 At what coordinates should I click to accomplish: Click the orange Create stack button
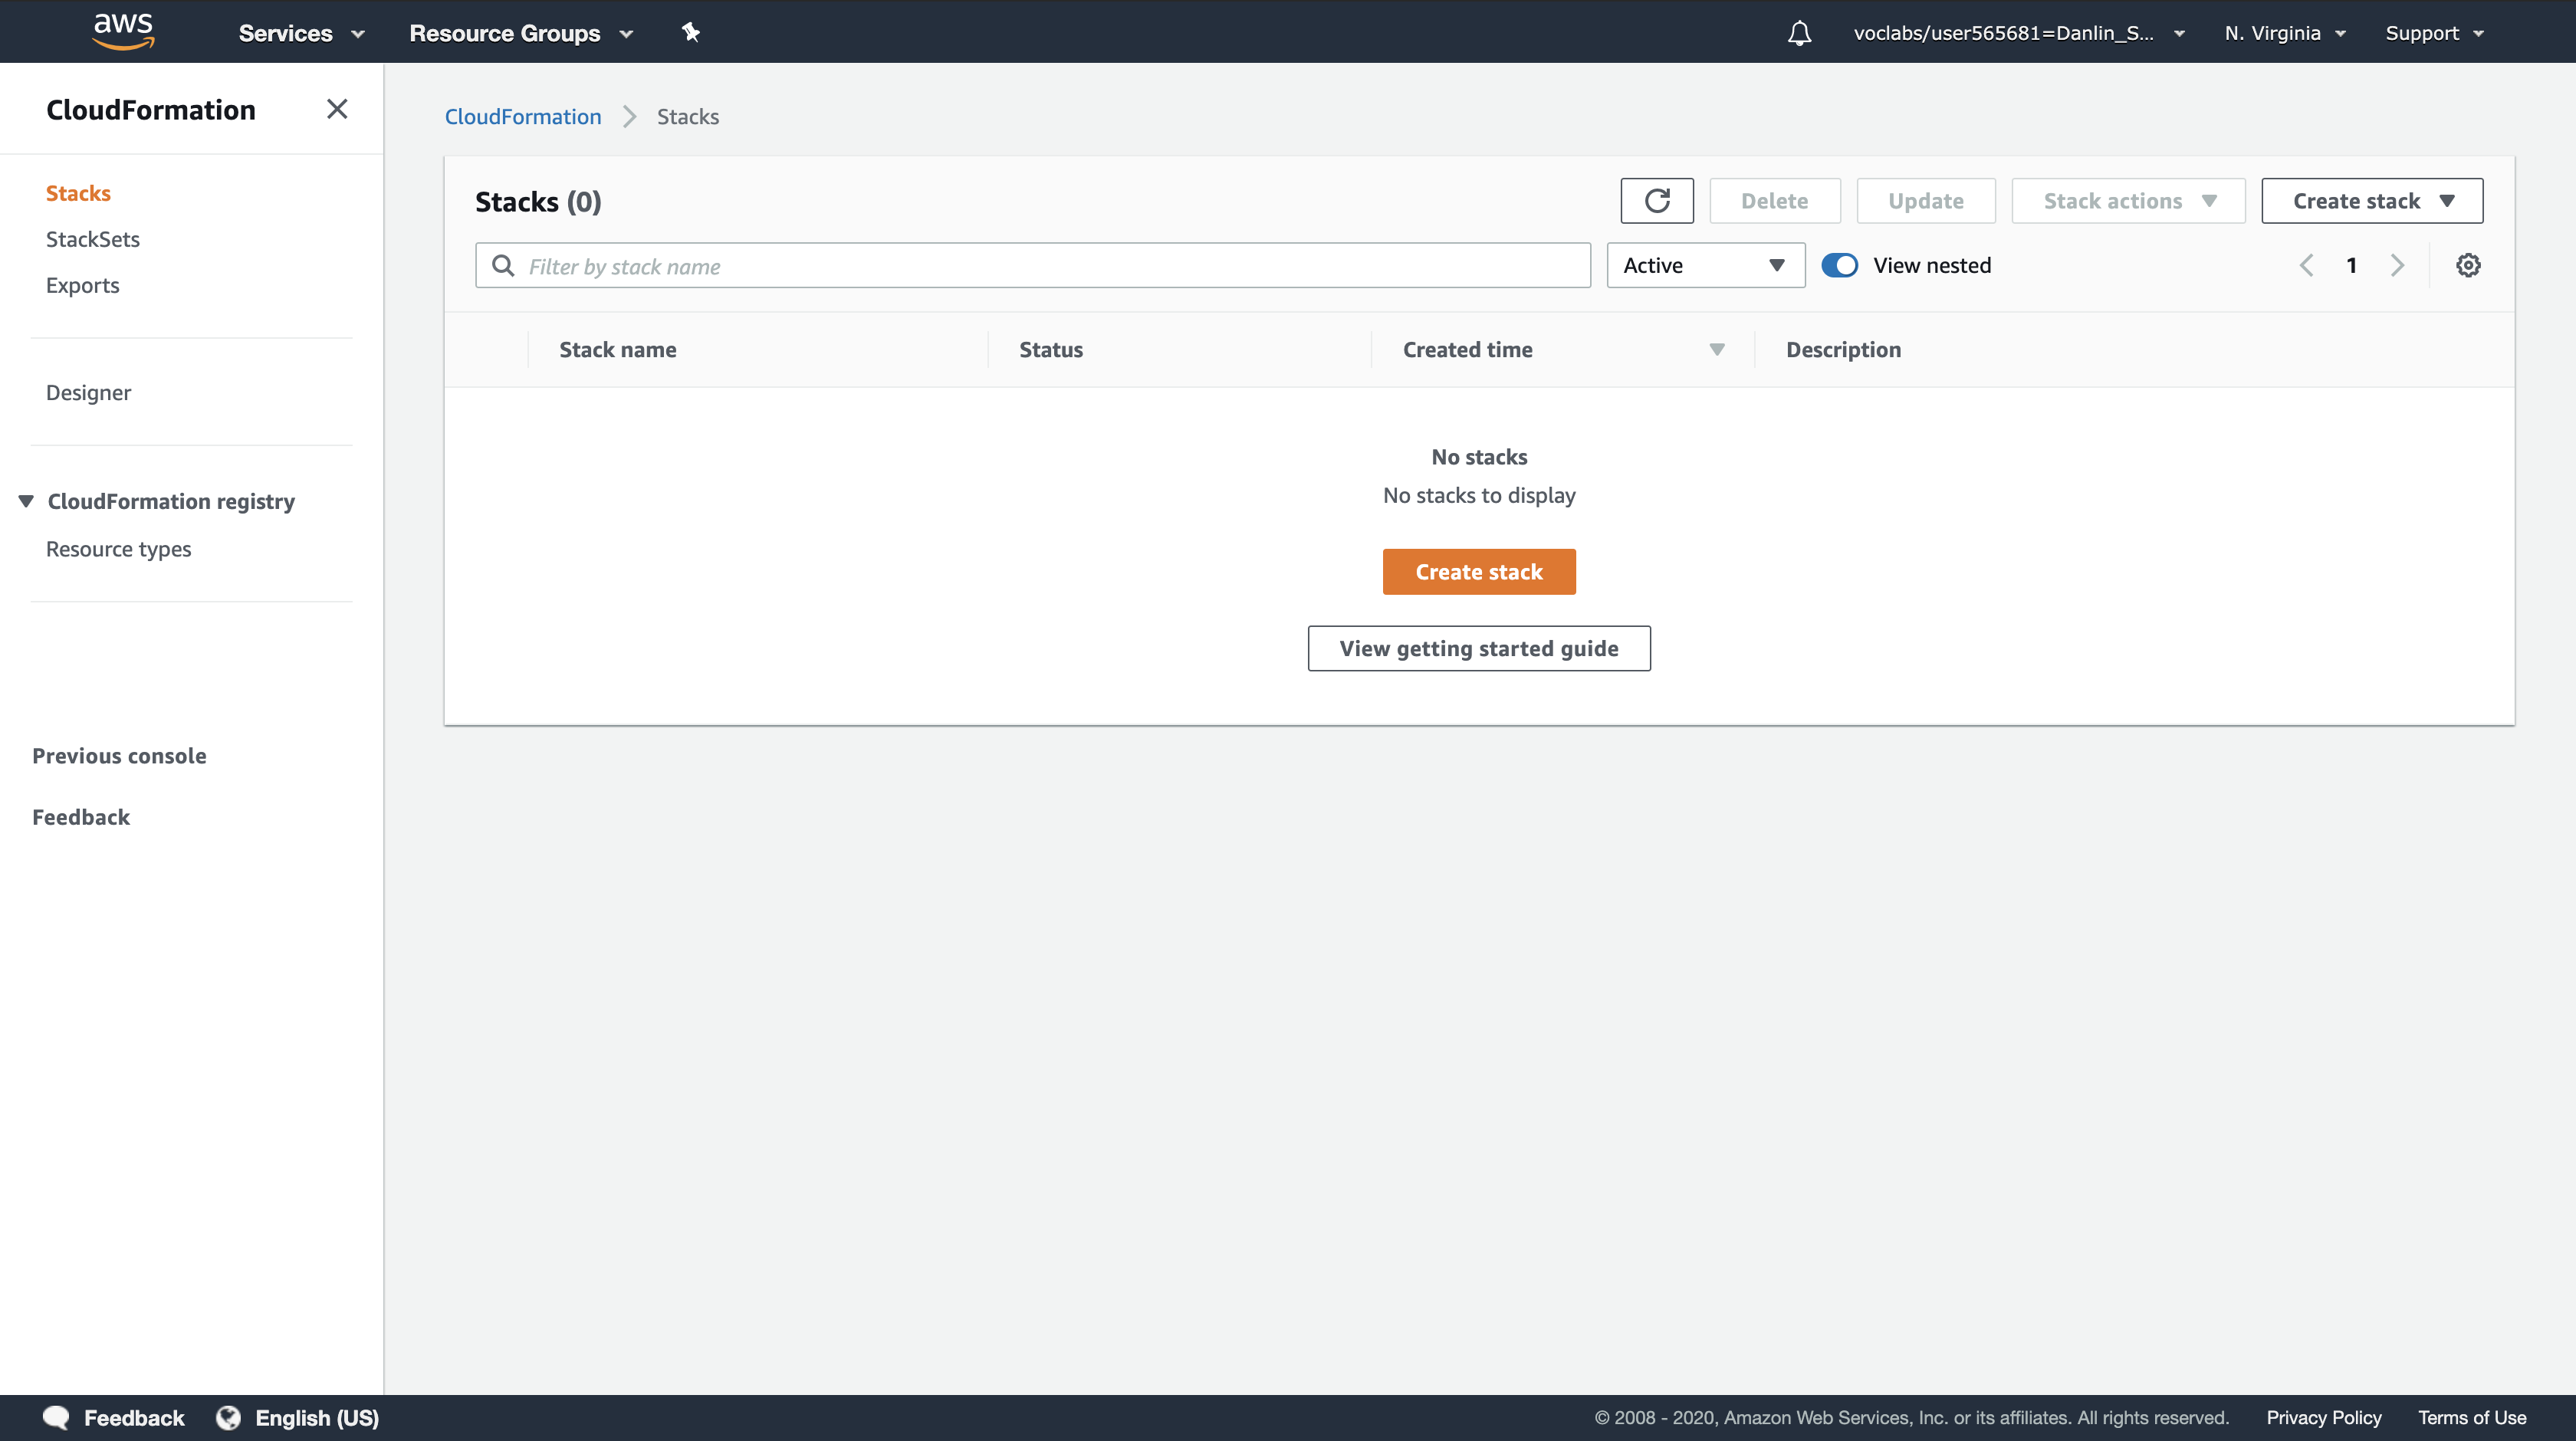pyautogui.click(x=1478, y=572)
